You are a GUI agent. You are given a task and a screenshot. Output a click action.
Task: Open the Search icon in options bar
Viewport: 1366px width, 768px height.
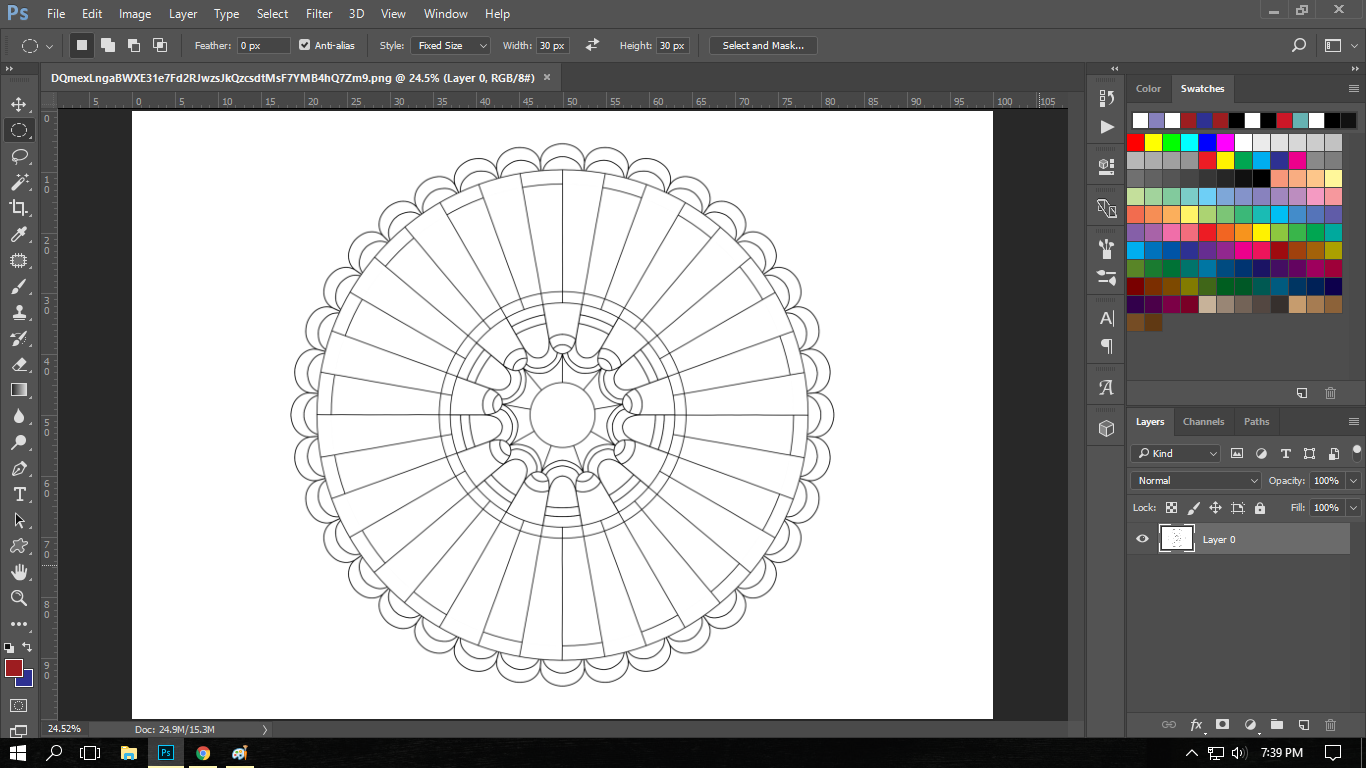[1299, 45]
